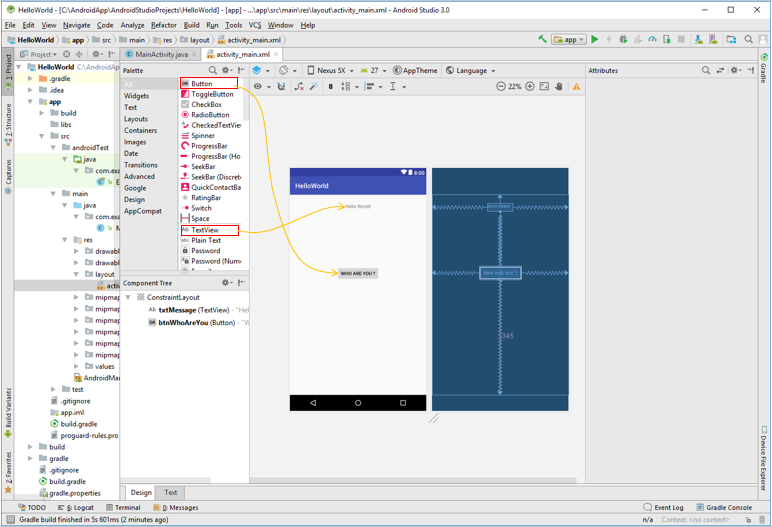Hide the Palette panel
Image resolution: width=772 pixels, height=527 pixels.
click(241, 70)
